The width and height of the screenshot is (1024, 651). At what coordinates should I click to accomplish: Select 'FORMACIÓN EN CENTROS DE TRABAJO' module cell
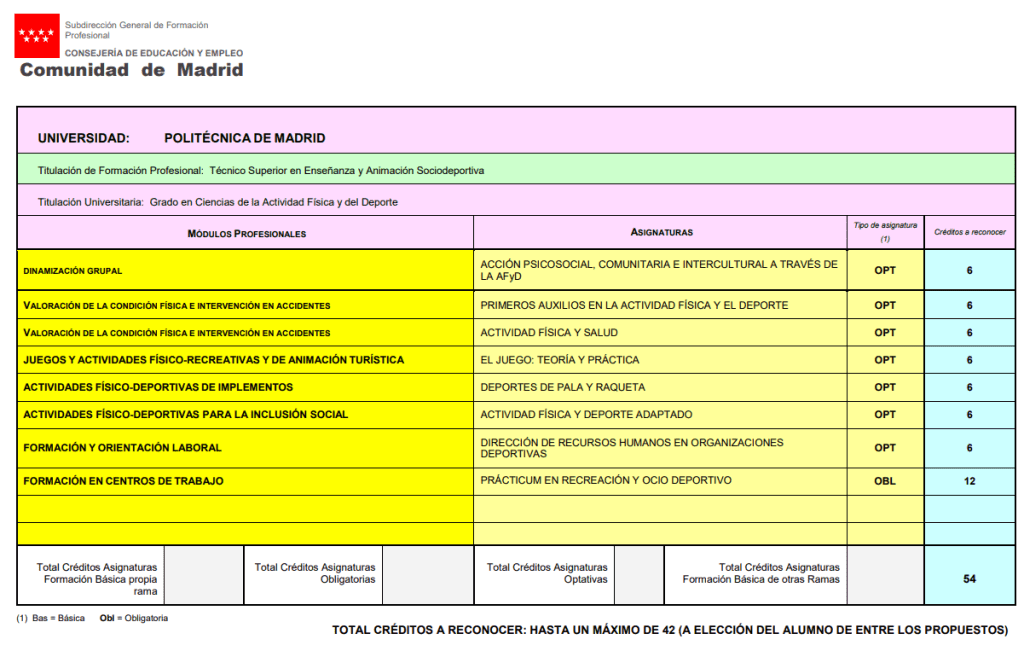[x=246, y=481]
